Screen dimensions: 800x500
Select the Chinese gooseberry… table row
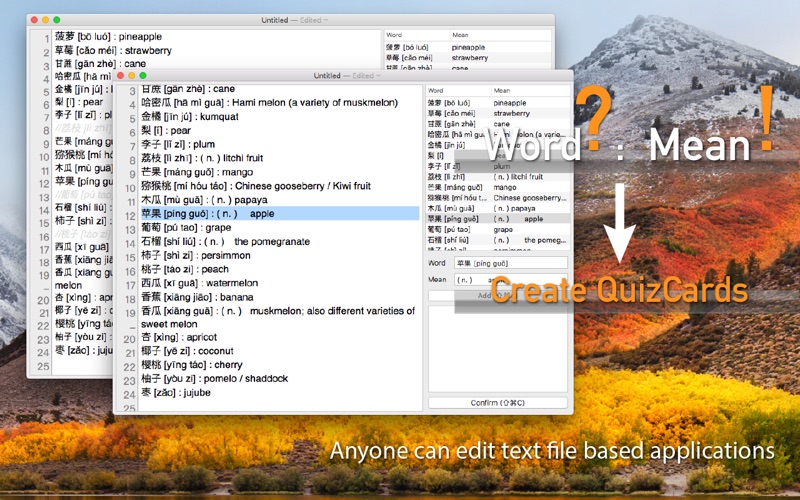(498, 197)
